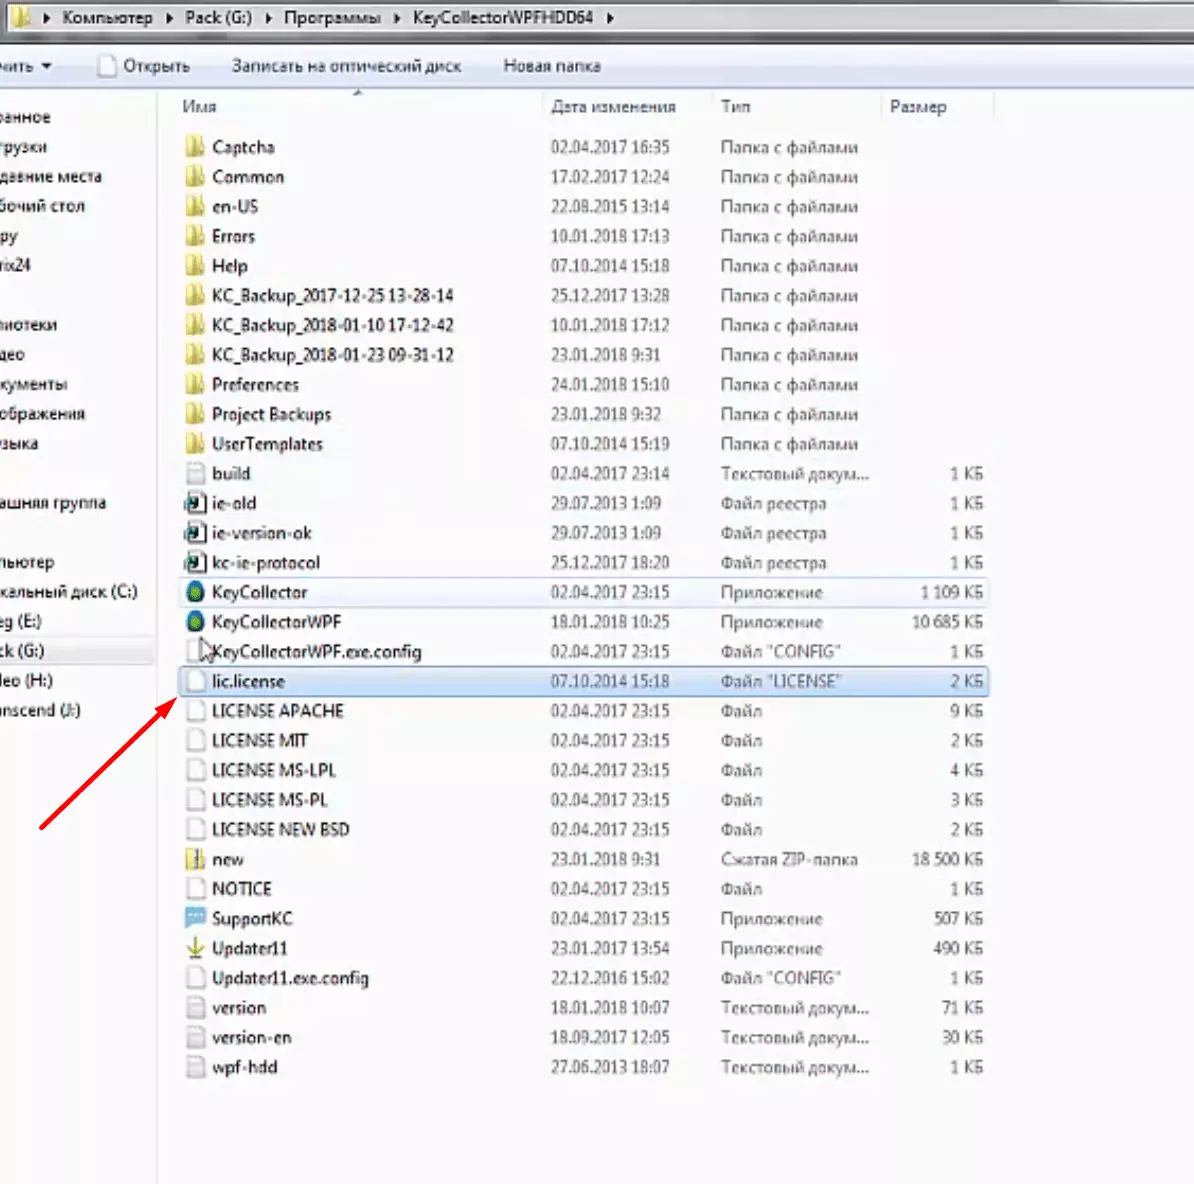1194x1184 pixels.
Task: Click the Новая папка button
Action: (552, 66)
